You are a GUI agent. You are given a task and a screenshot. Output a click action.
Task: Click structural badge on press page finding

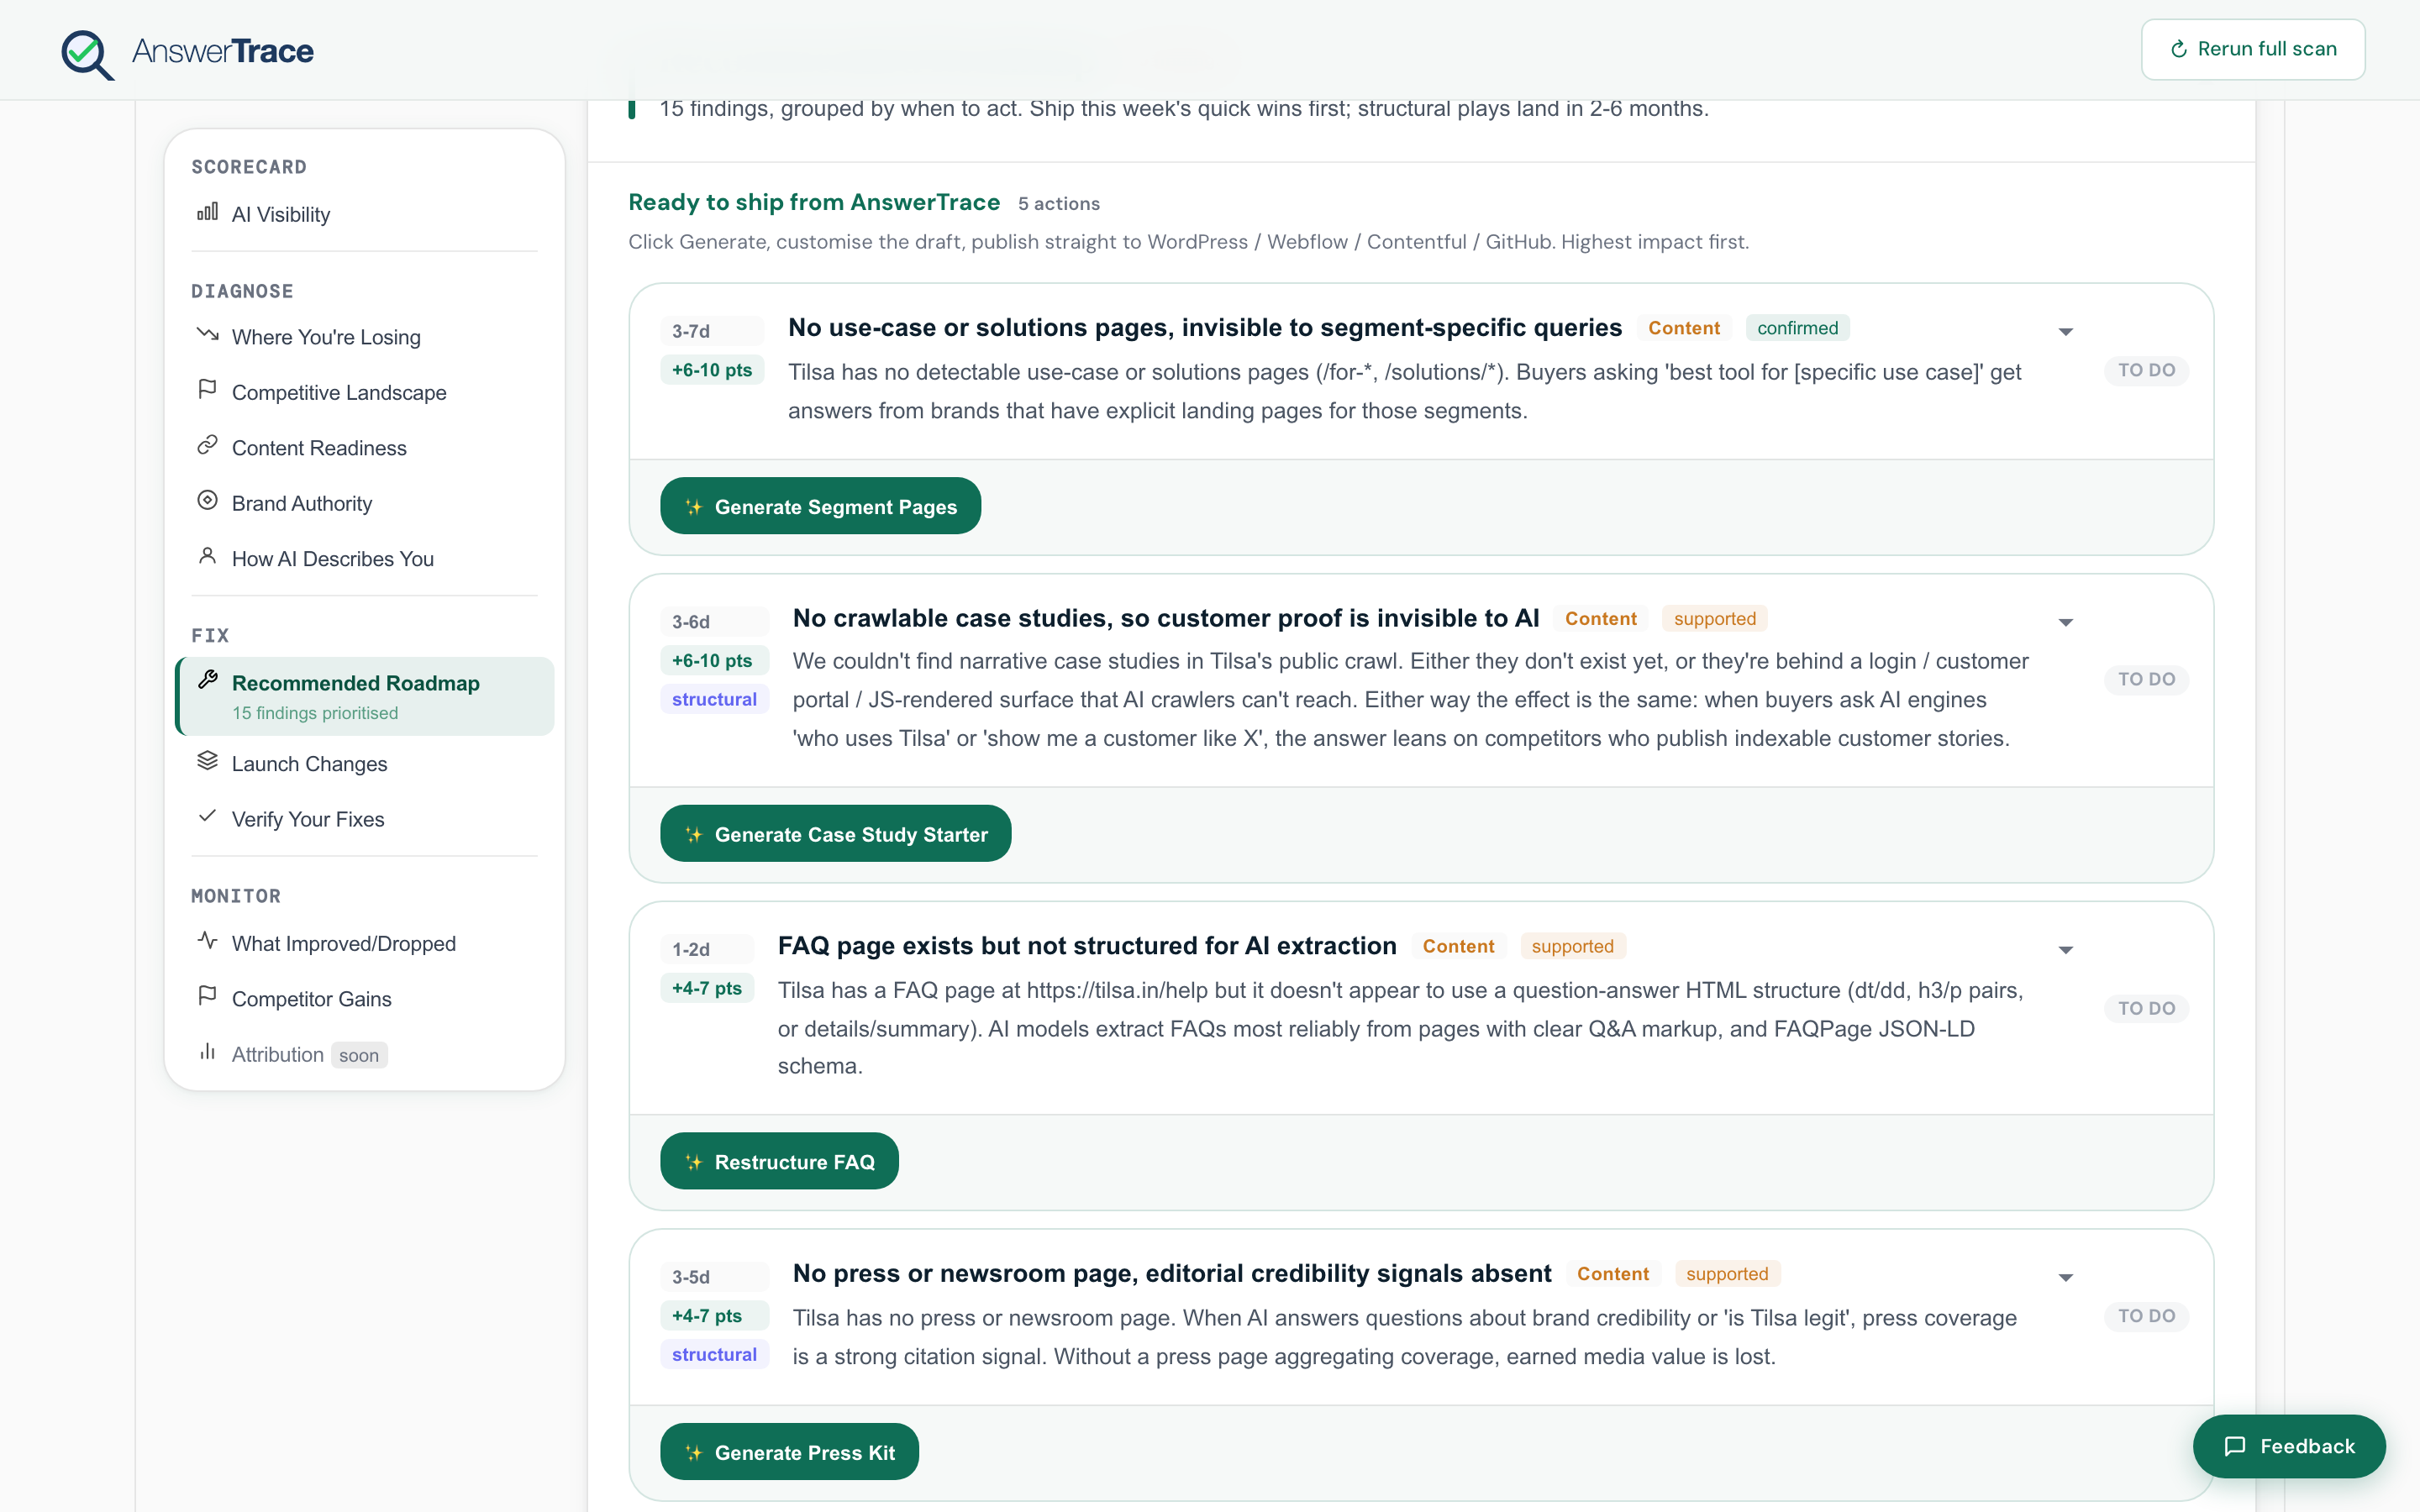[x=714, y=1354]
